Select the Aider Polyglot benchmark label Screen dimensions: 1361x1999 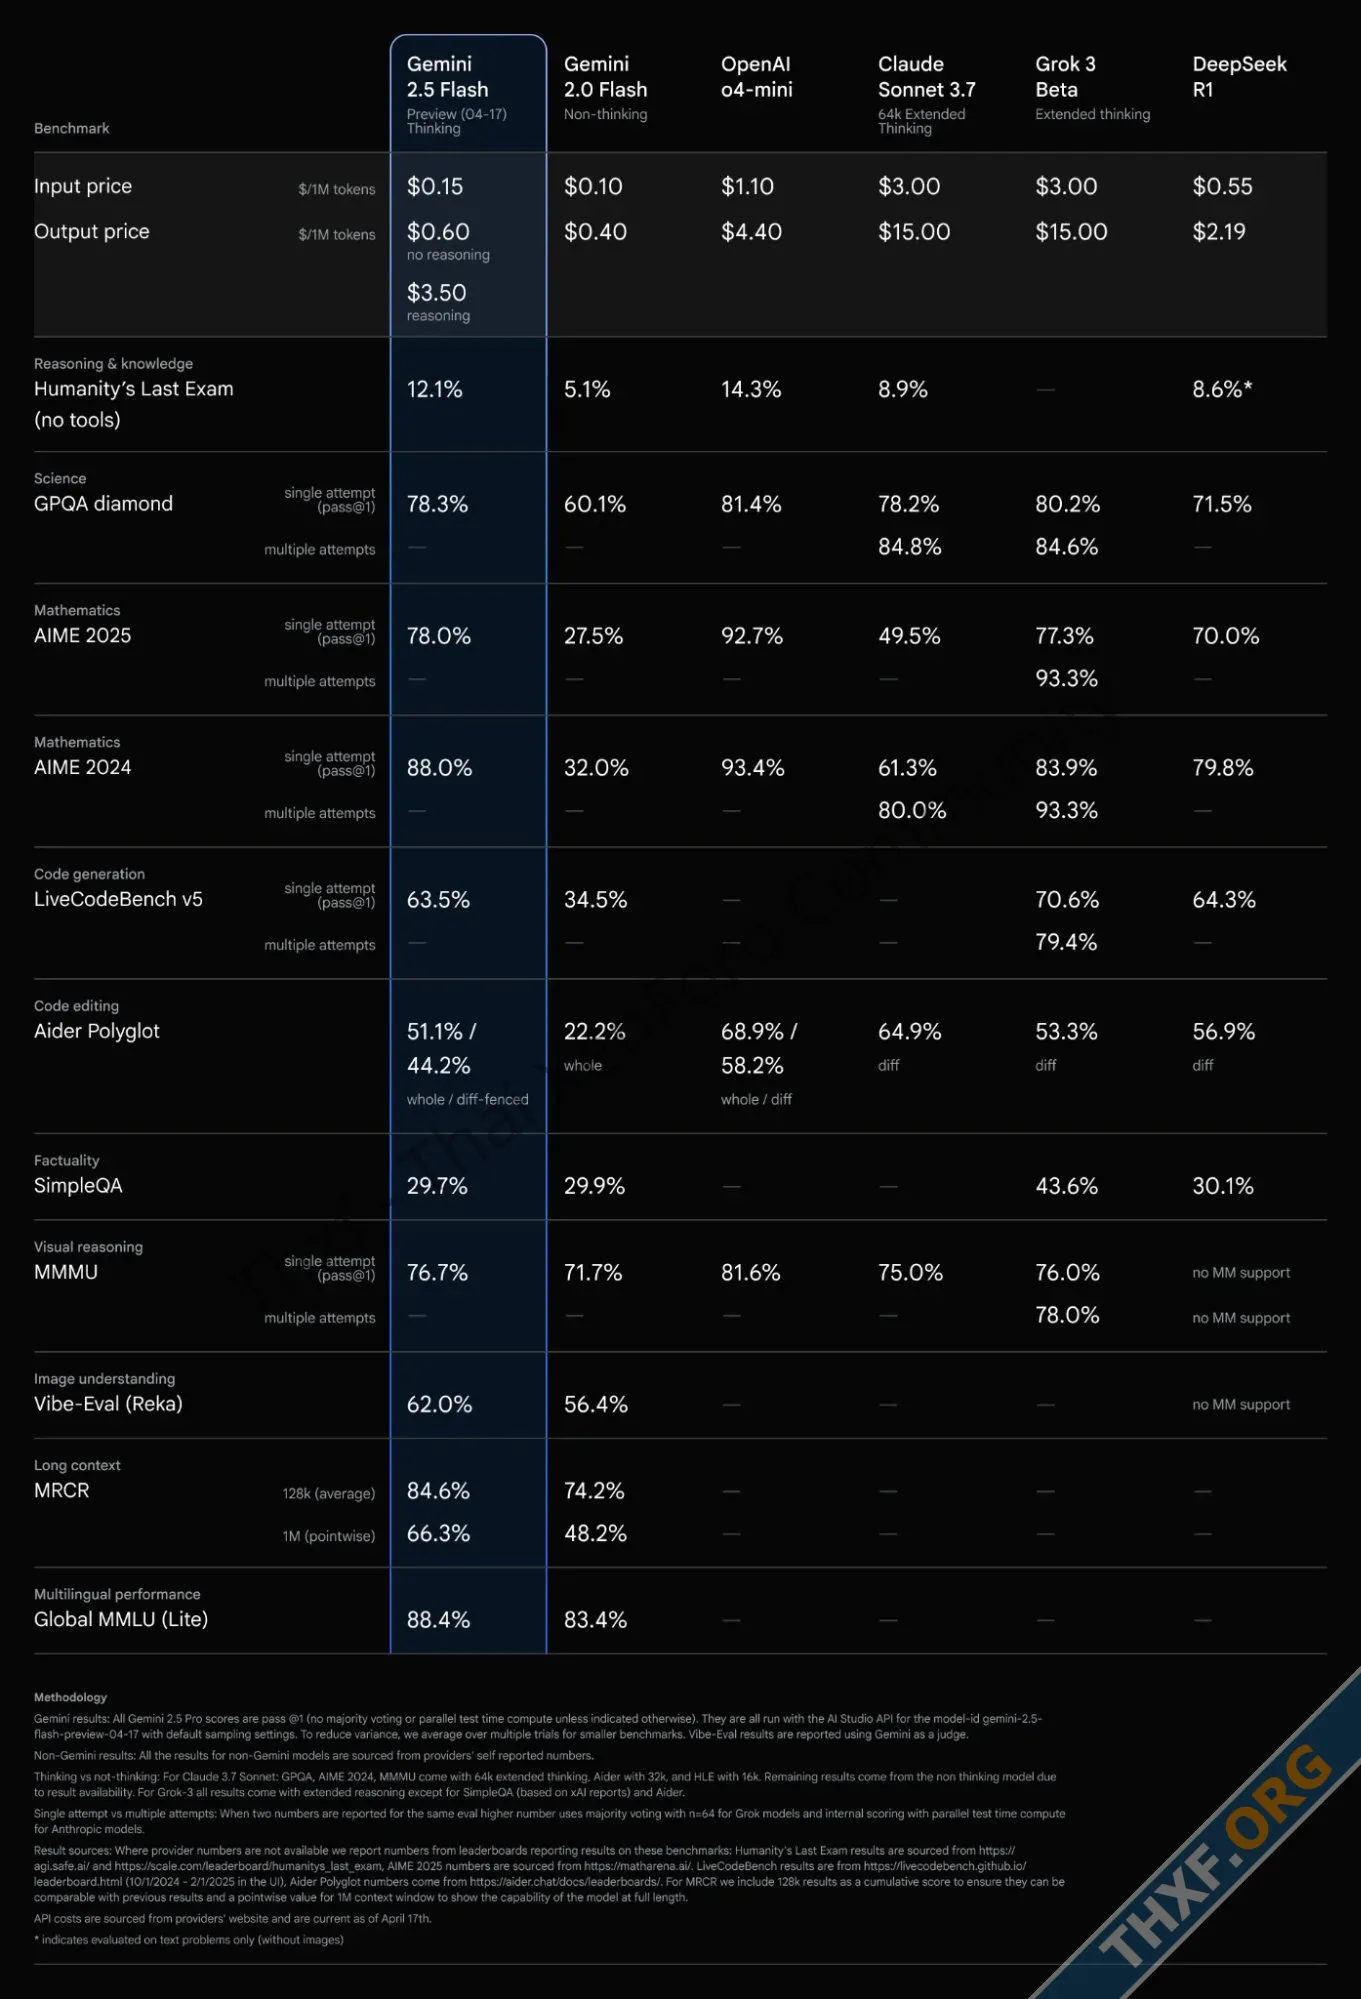click(x=96, y=1031)
